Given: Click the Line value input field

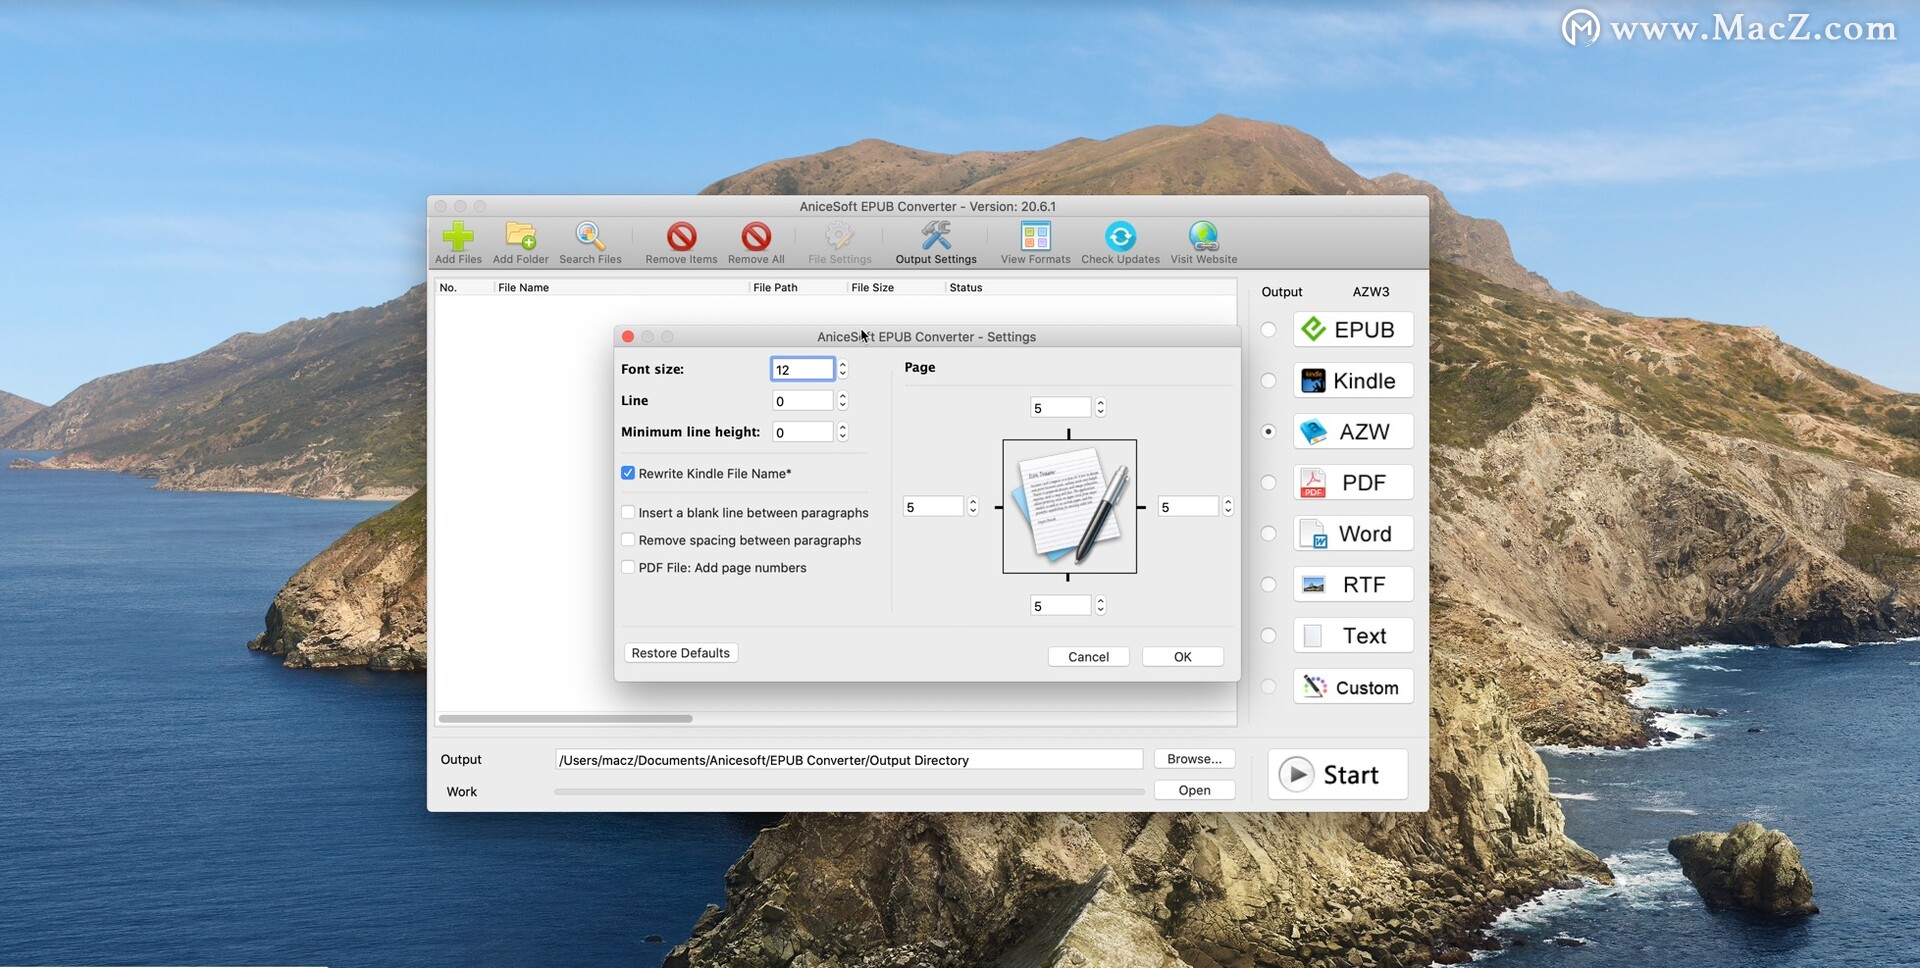Looking at the screenshot, I should click(x=802, y=400).
